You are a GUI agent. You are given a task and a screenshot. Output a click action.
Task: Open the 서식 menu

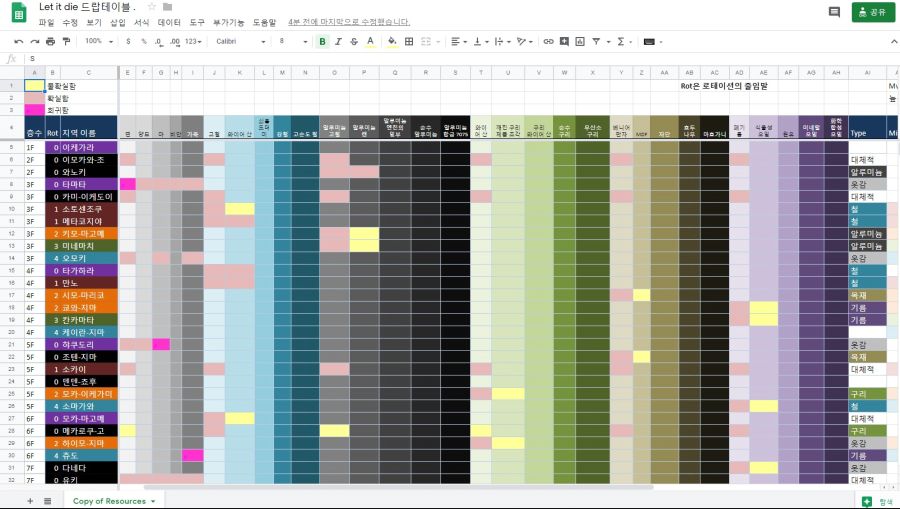[x=142, y=22]
